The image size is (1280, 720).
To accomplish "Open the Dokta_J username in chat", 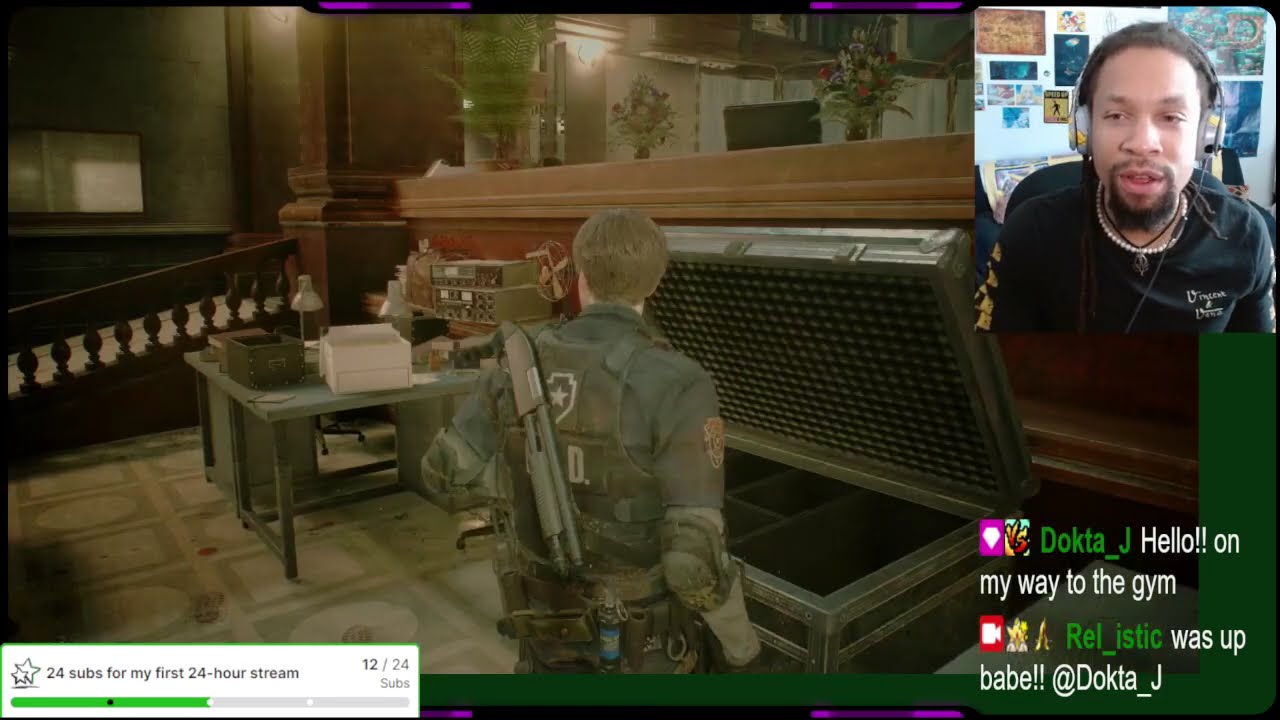I will [x=1085, y=541].
